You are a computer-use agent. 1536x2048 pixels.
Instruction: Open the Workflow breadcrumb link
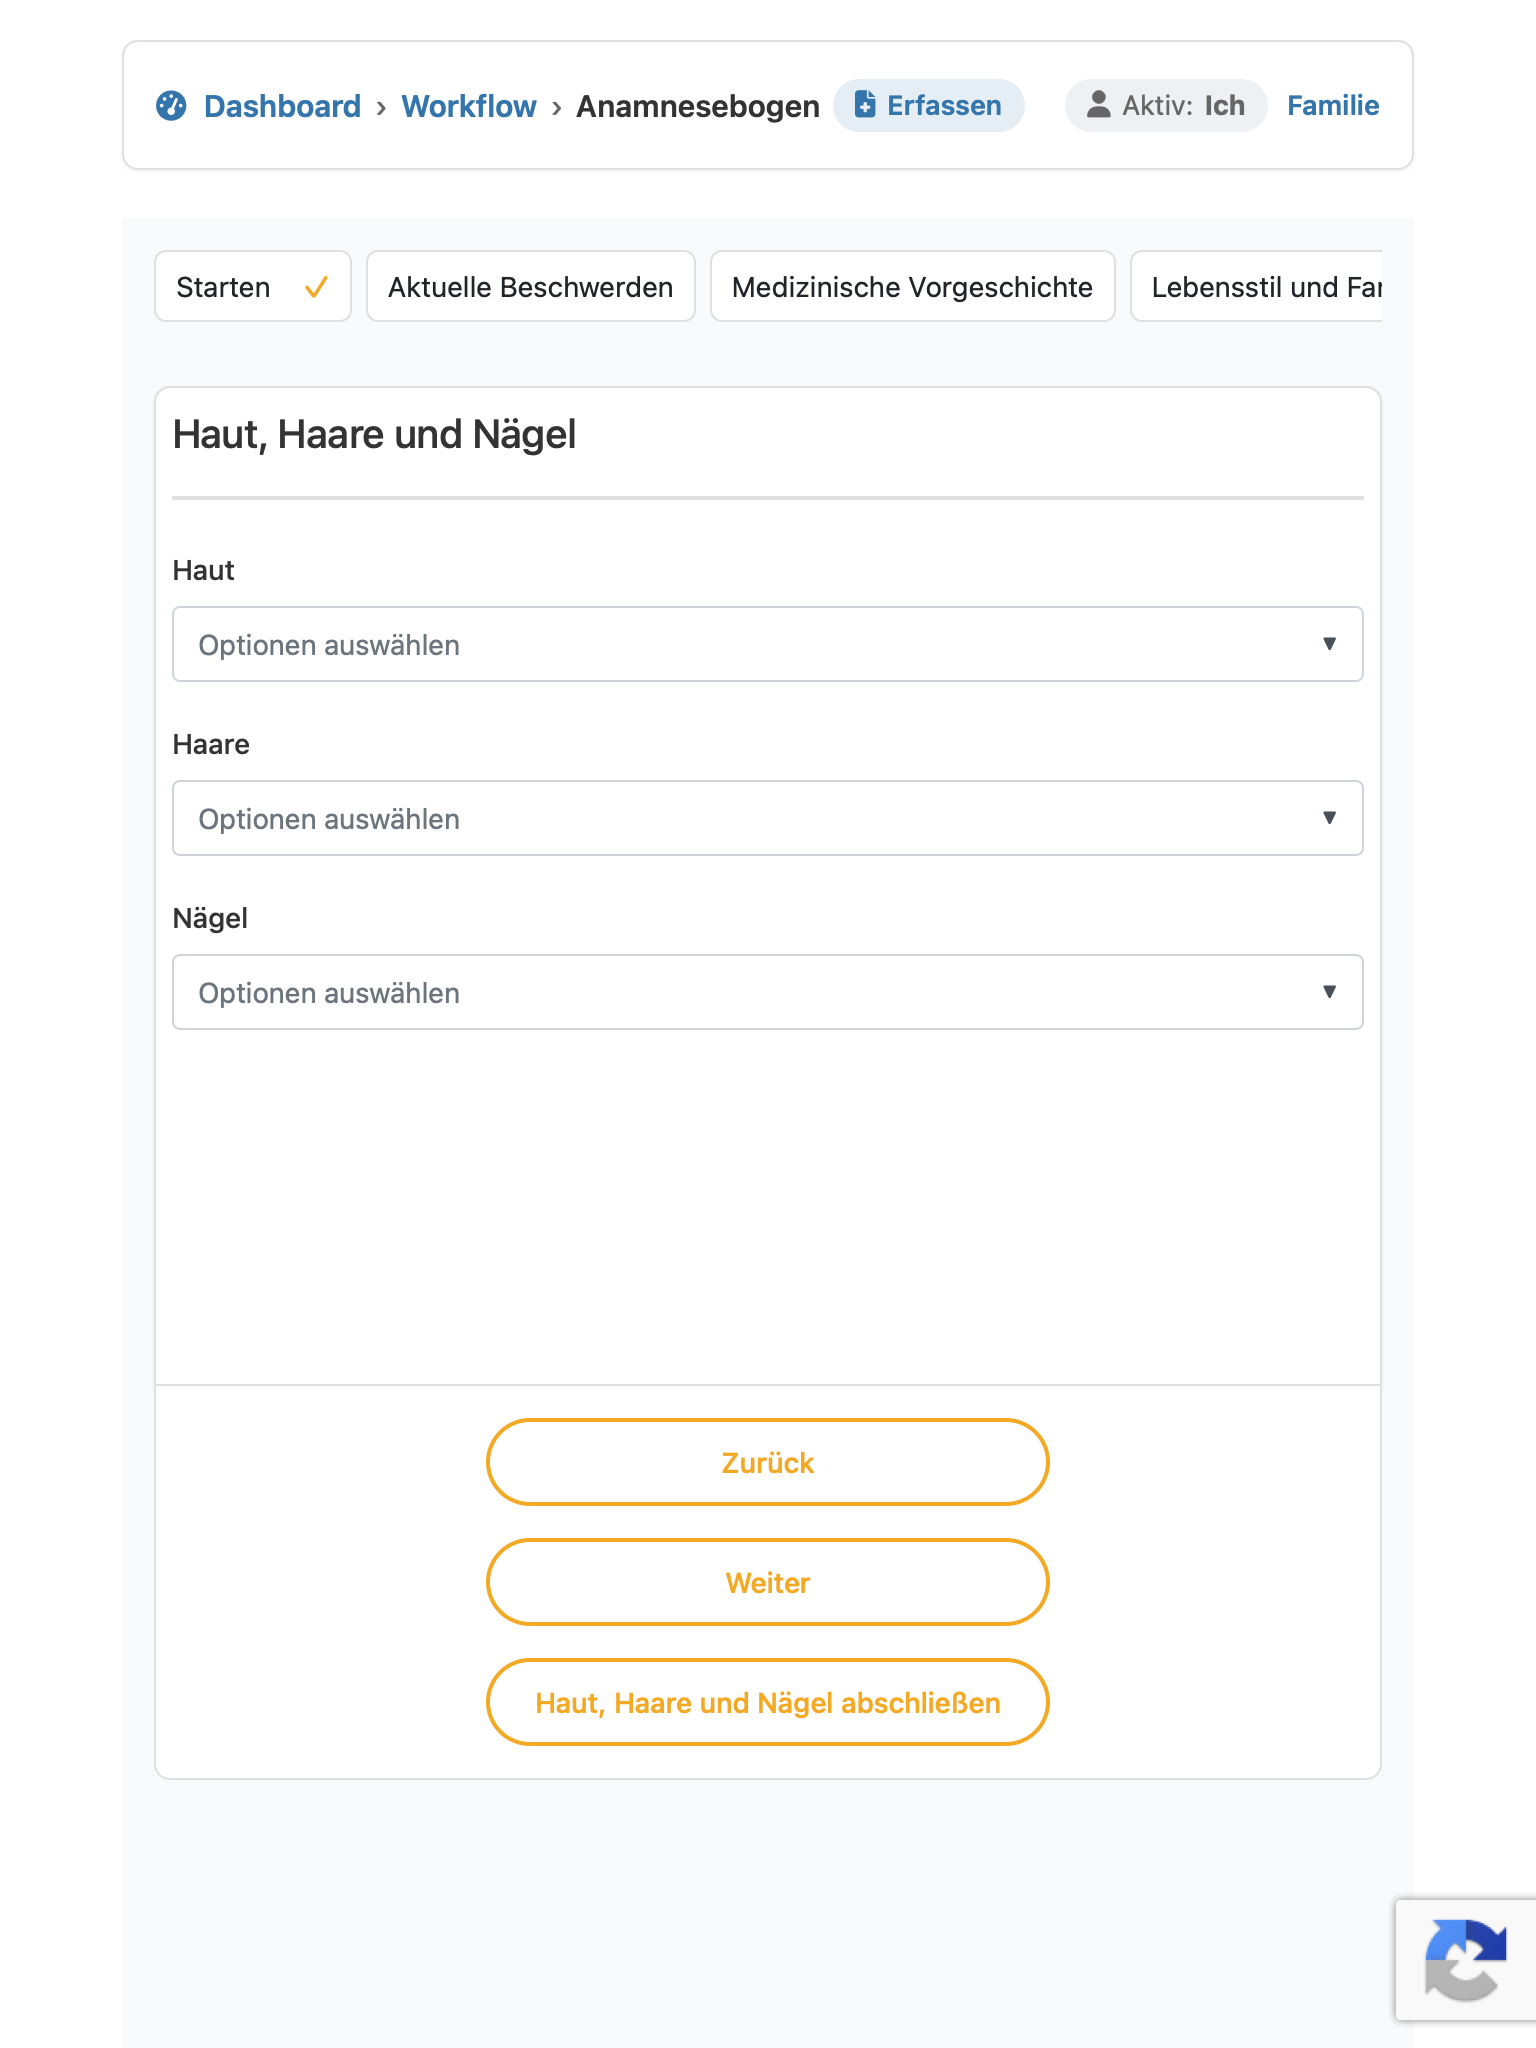click(x=469, y=105)
